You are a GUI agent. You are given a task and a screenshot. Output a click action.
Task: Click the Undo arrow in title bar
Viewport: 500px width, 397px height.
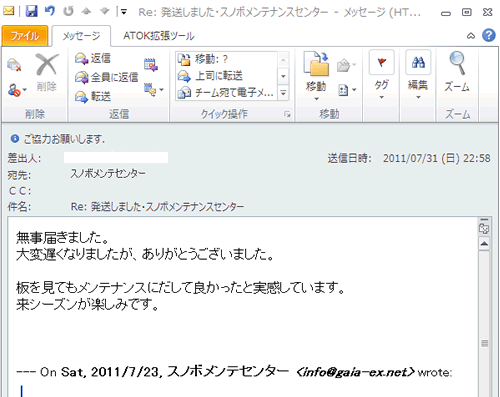[x=50, y=11]
